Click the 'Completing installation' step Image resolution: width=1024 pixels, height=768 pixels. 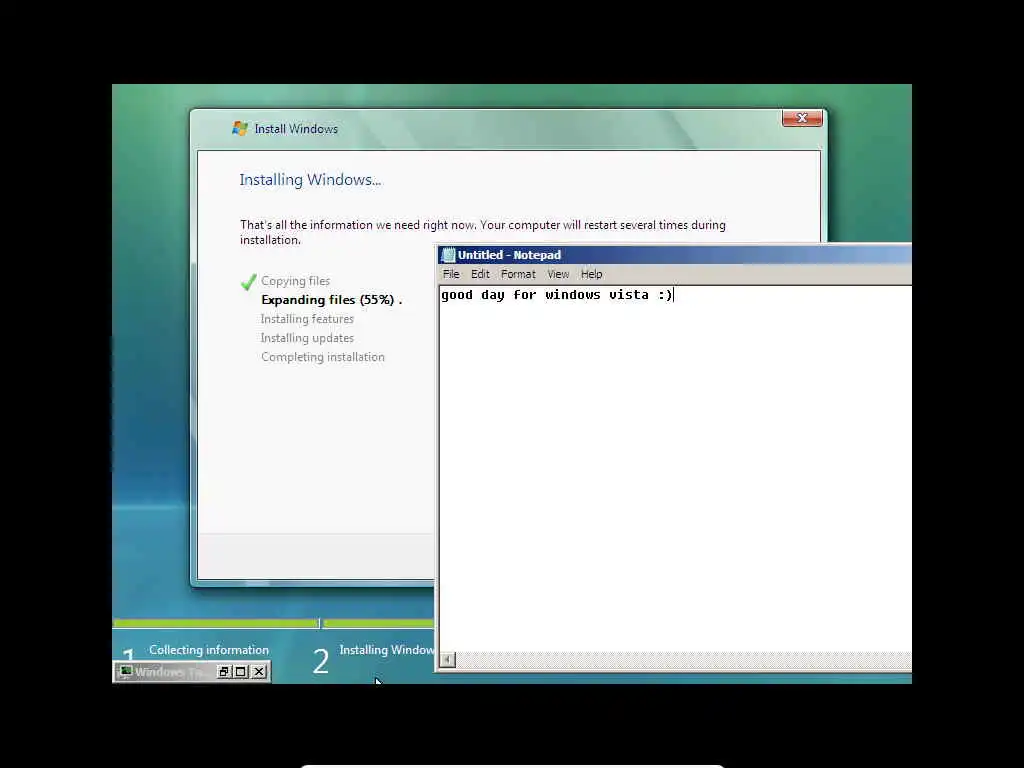[323, 357]
